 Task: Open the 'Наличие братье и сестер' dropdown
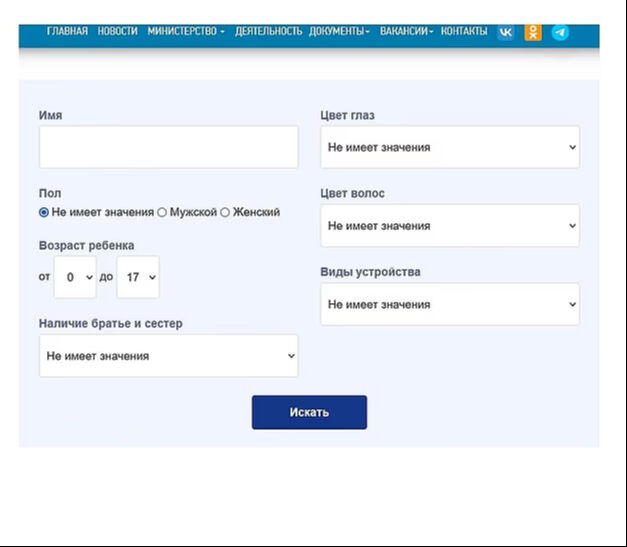point(168,356)
